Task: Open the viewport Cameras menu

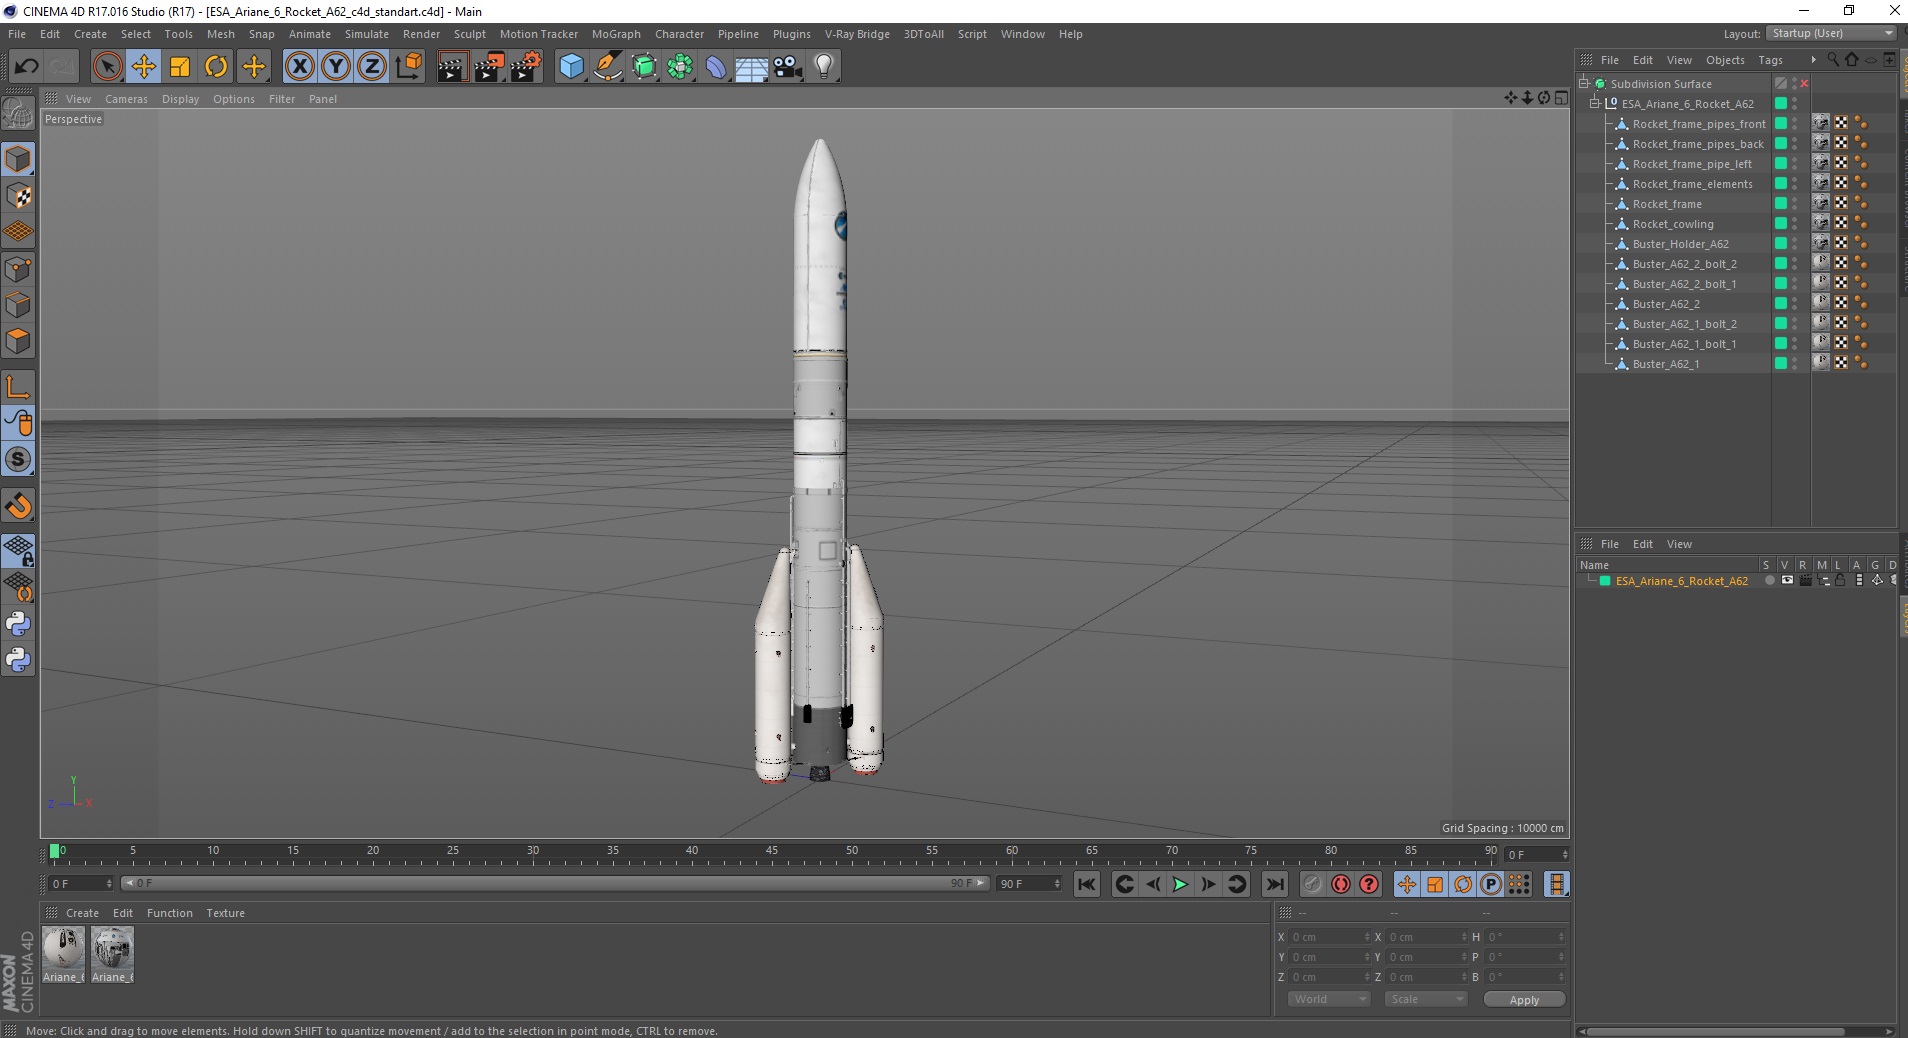Action: point(126,99)
